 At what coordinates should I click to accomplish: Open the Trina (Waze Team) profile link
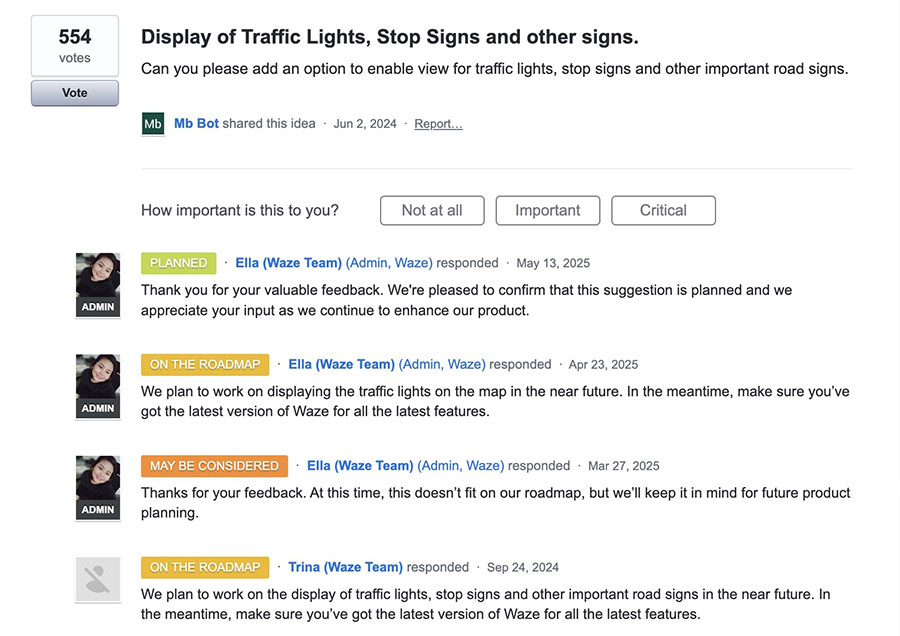[x=345, y=567]
